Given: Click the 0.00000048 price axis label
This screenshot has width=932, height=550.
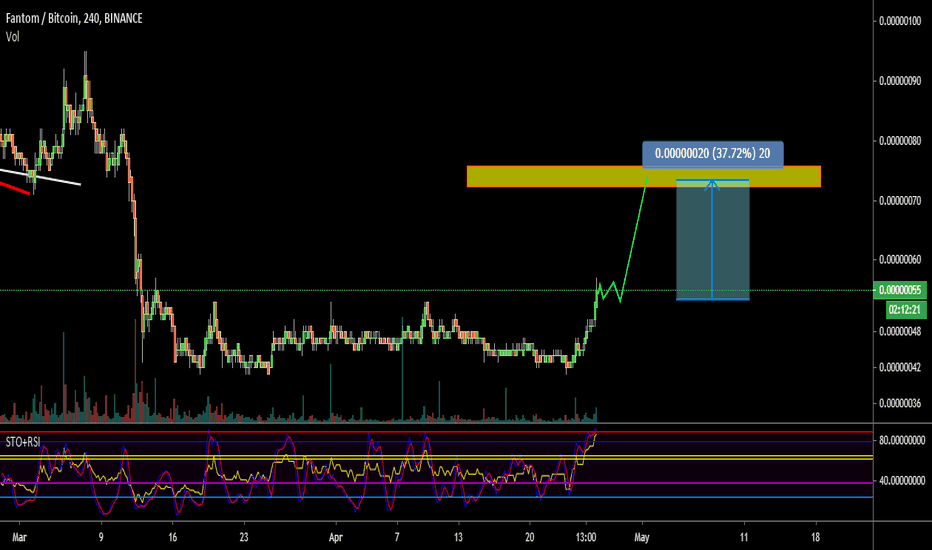Looking at the screenshot, I should (x=900, y=331).
